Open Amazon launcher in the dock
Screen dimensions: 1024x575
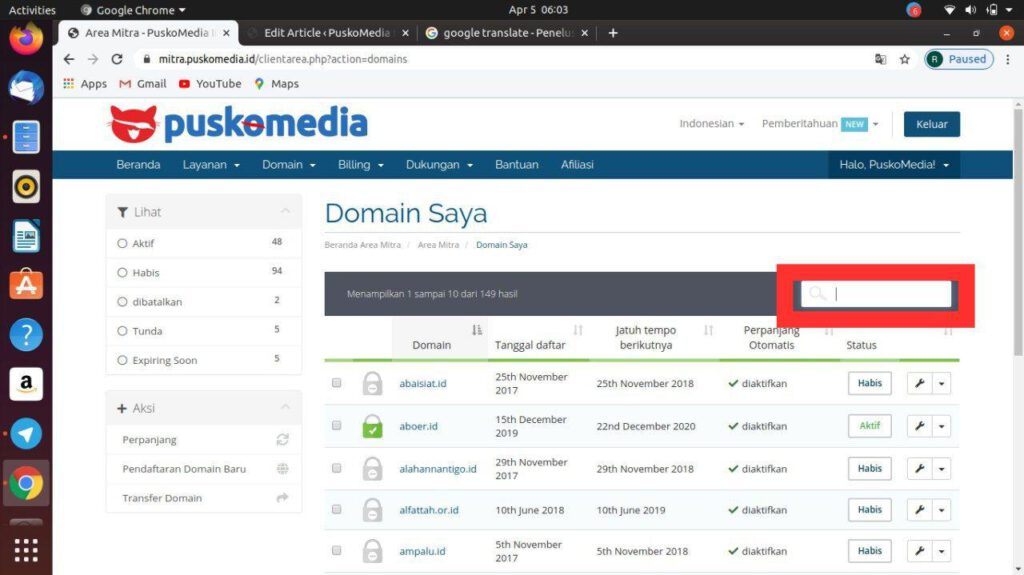coord(26,384)
